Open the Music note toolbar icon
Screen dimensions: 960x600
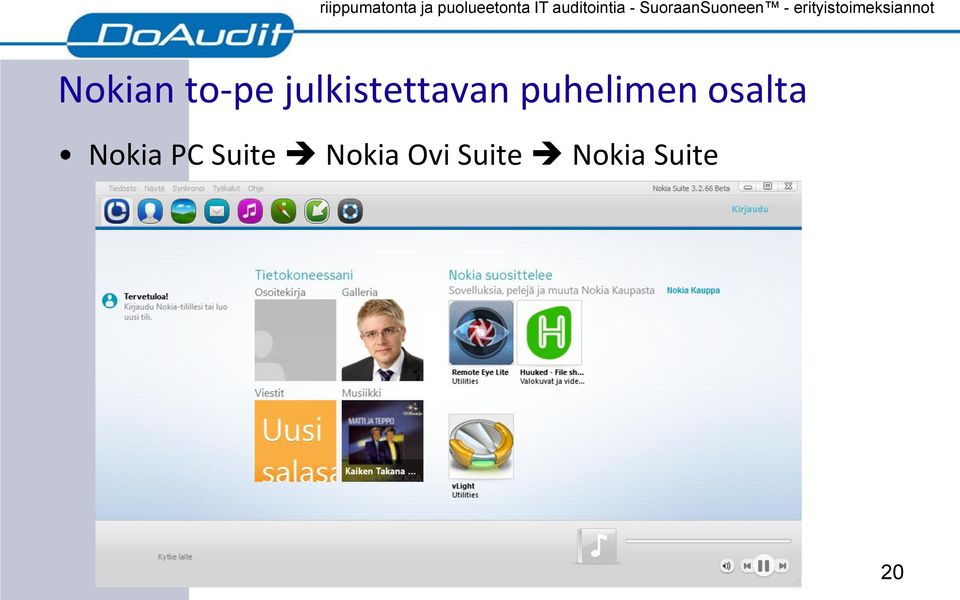[250, 211]
